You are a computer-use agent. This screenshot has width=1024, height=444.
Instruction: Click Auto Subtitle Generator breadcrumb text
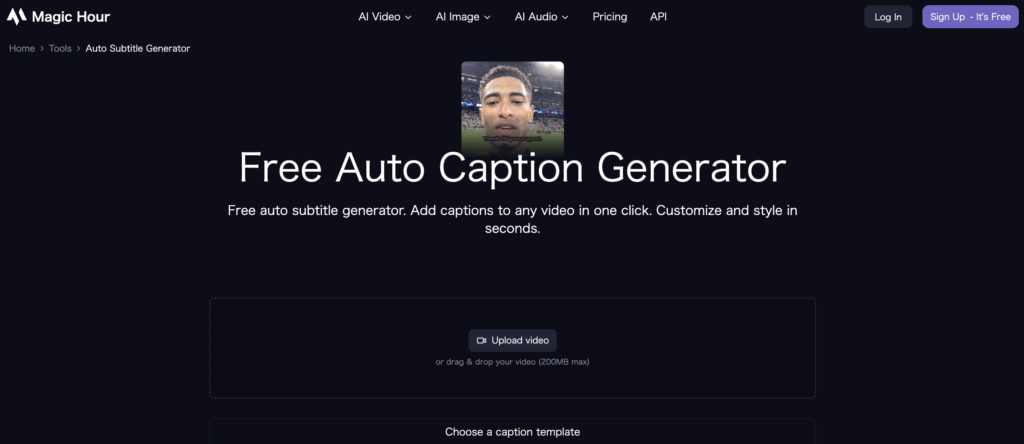coord(138,48)
